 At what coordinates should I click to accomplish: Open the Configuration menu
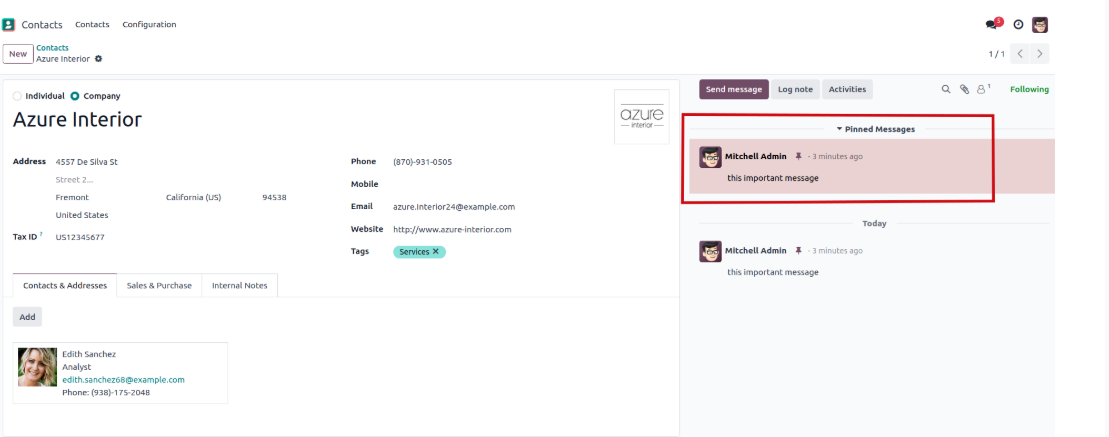(x=149, y=24)
